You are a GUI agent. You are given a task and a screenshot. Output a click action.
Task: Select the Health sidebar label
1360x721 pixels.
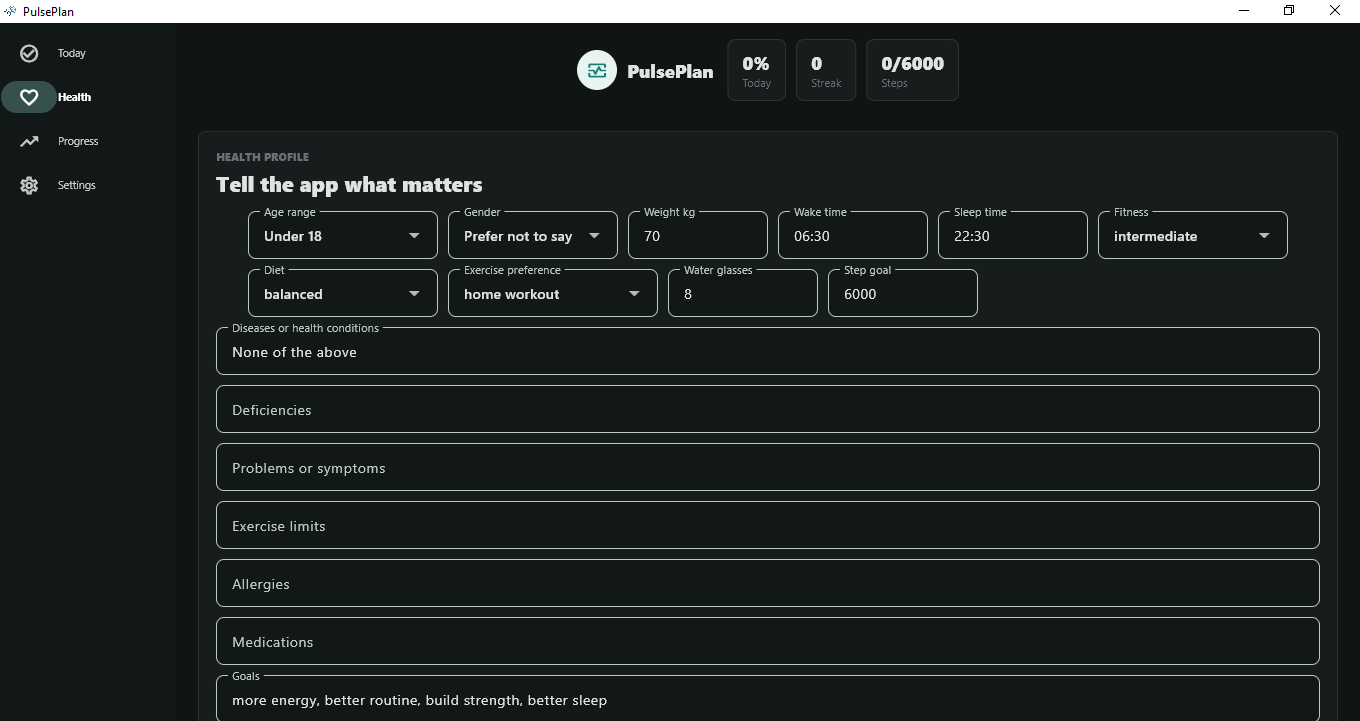coord(74,97)
